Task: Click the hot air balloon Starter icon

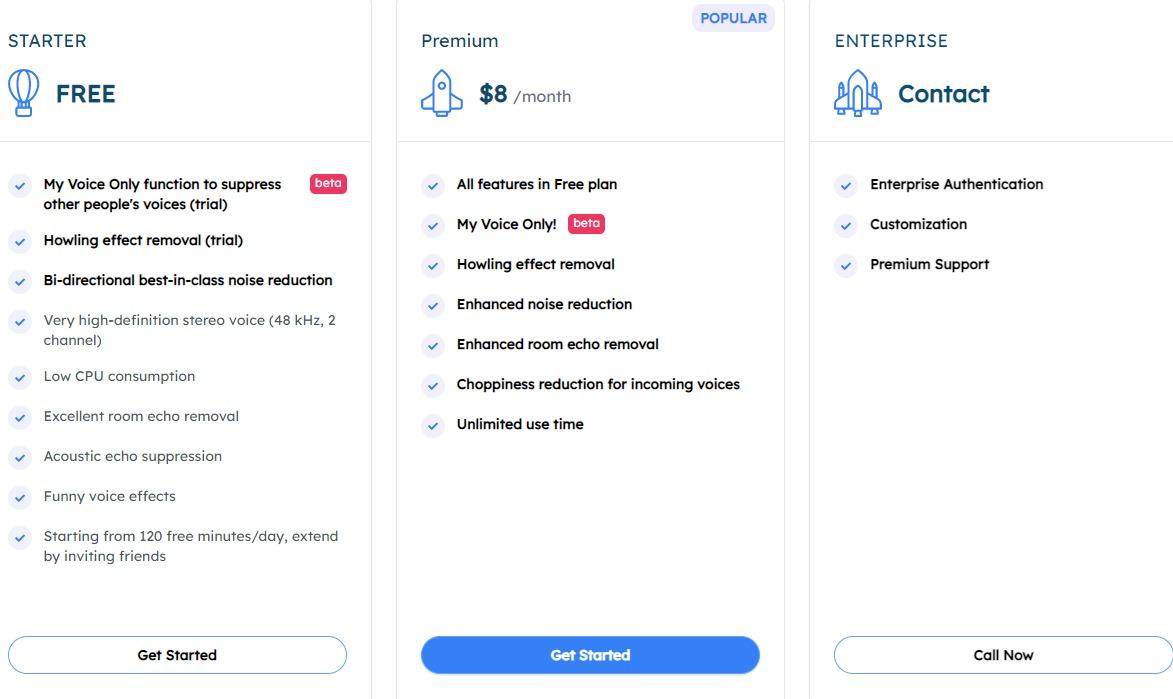Action: [23, 93]
